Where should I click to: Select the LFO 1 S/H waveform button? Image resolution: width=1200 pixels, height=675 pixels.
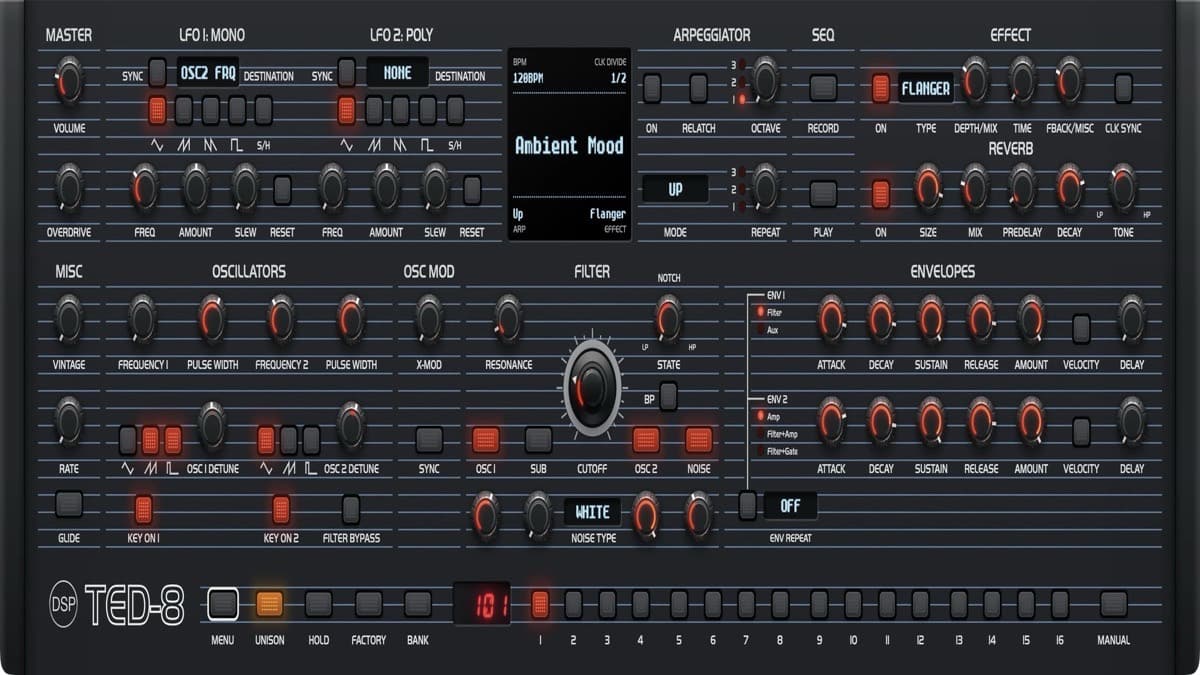(264, 110)
